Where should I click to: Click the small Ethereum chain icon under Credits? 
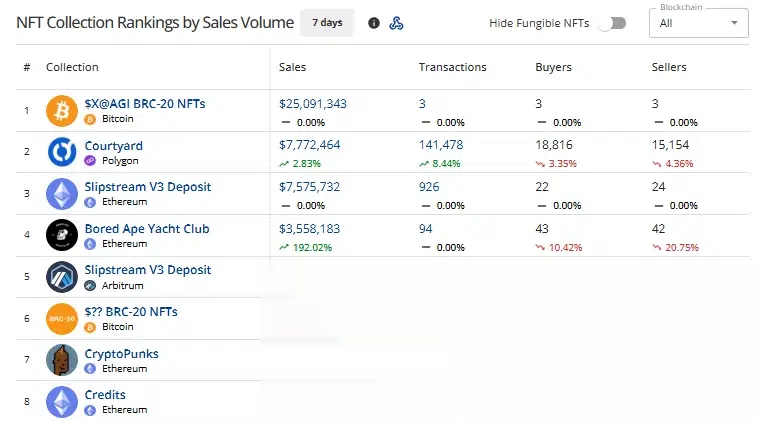(x=90, y=410)
